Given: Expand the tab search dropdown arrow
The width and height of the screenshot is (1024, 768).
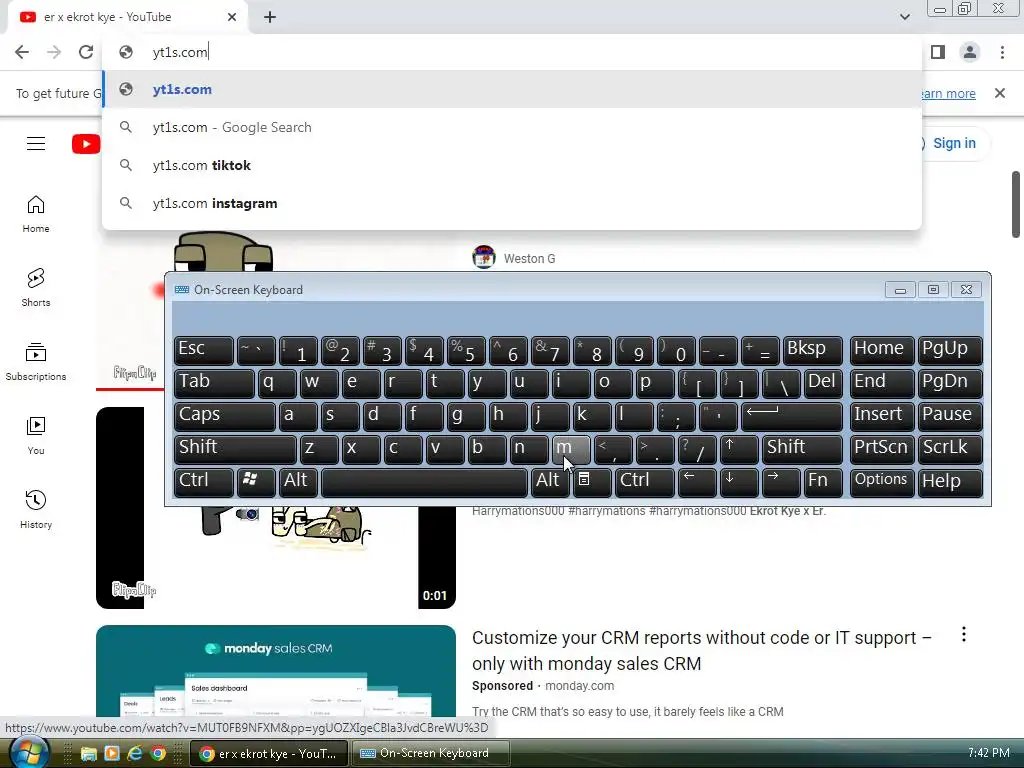Looking at the screenshot, I should [904, 17].
